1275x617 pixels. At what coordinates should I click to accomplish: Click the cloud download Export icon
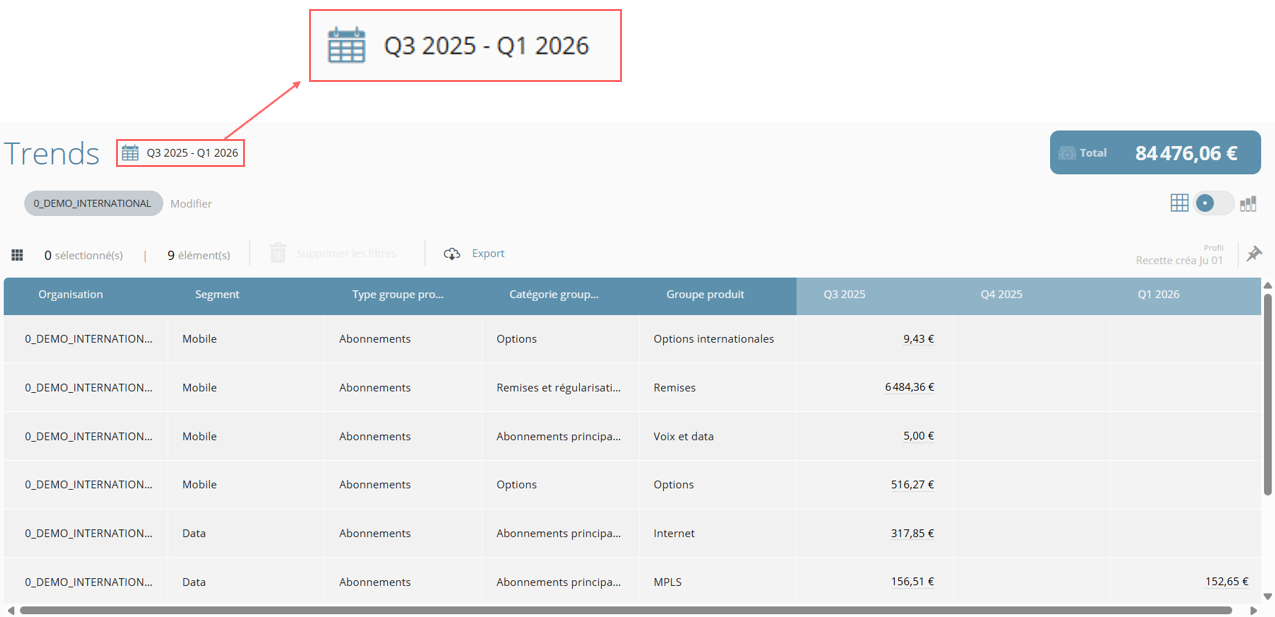452,254
